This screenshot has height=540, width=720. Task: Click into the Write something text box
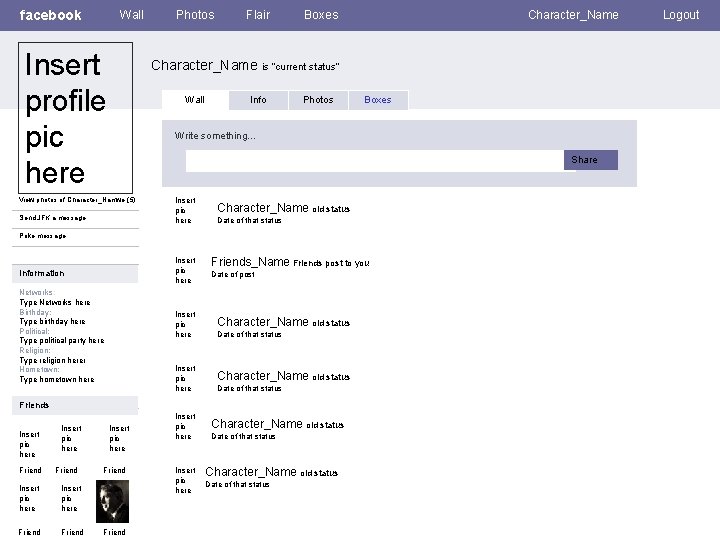(375, 160)
